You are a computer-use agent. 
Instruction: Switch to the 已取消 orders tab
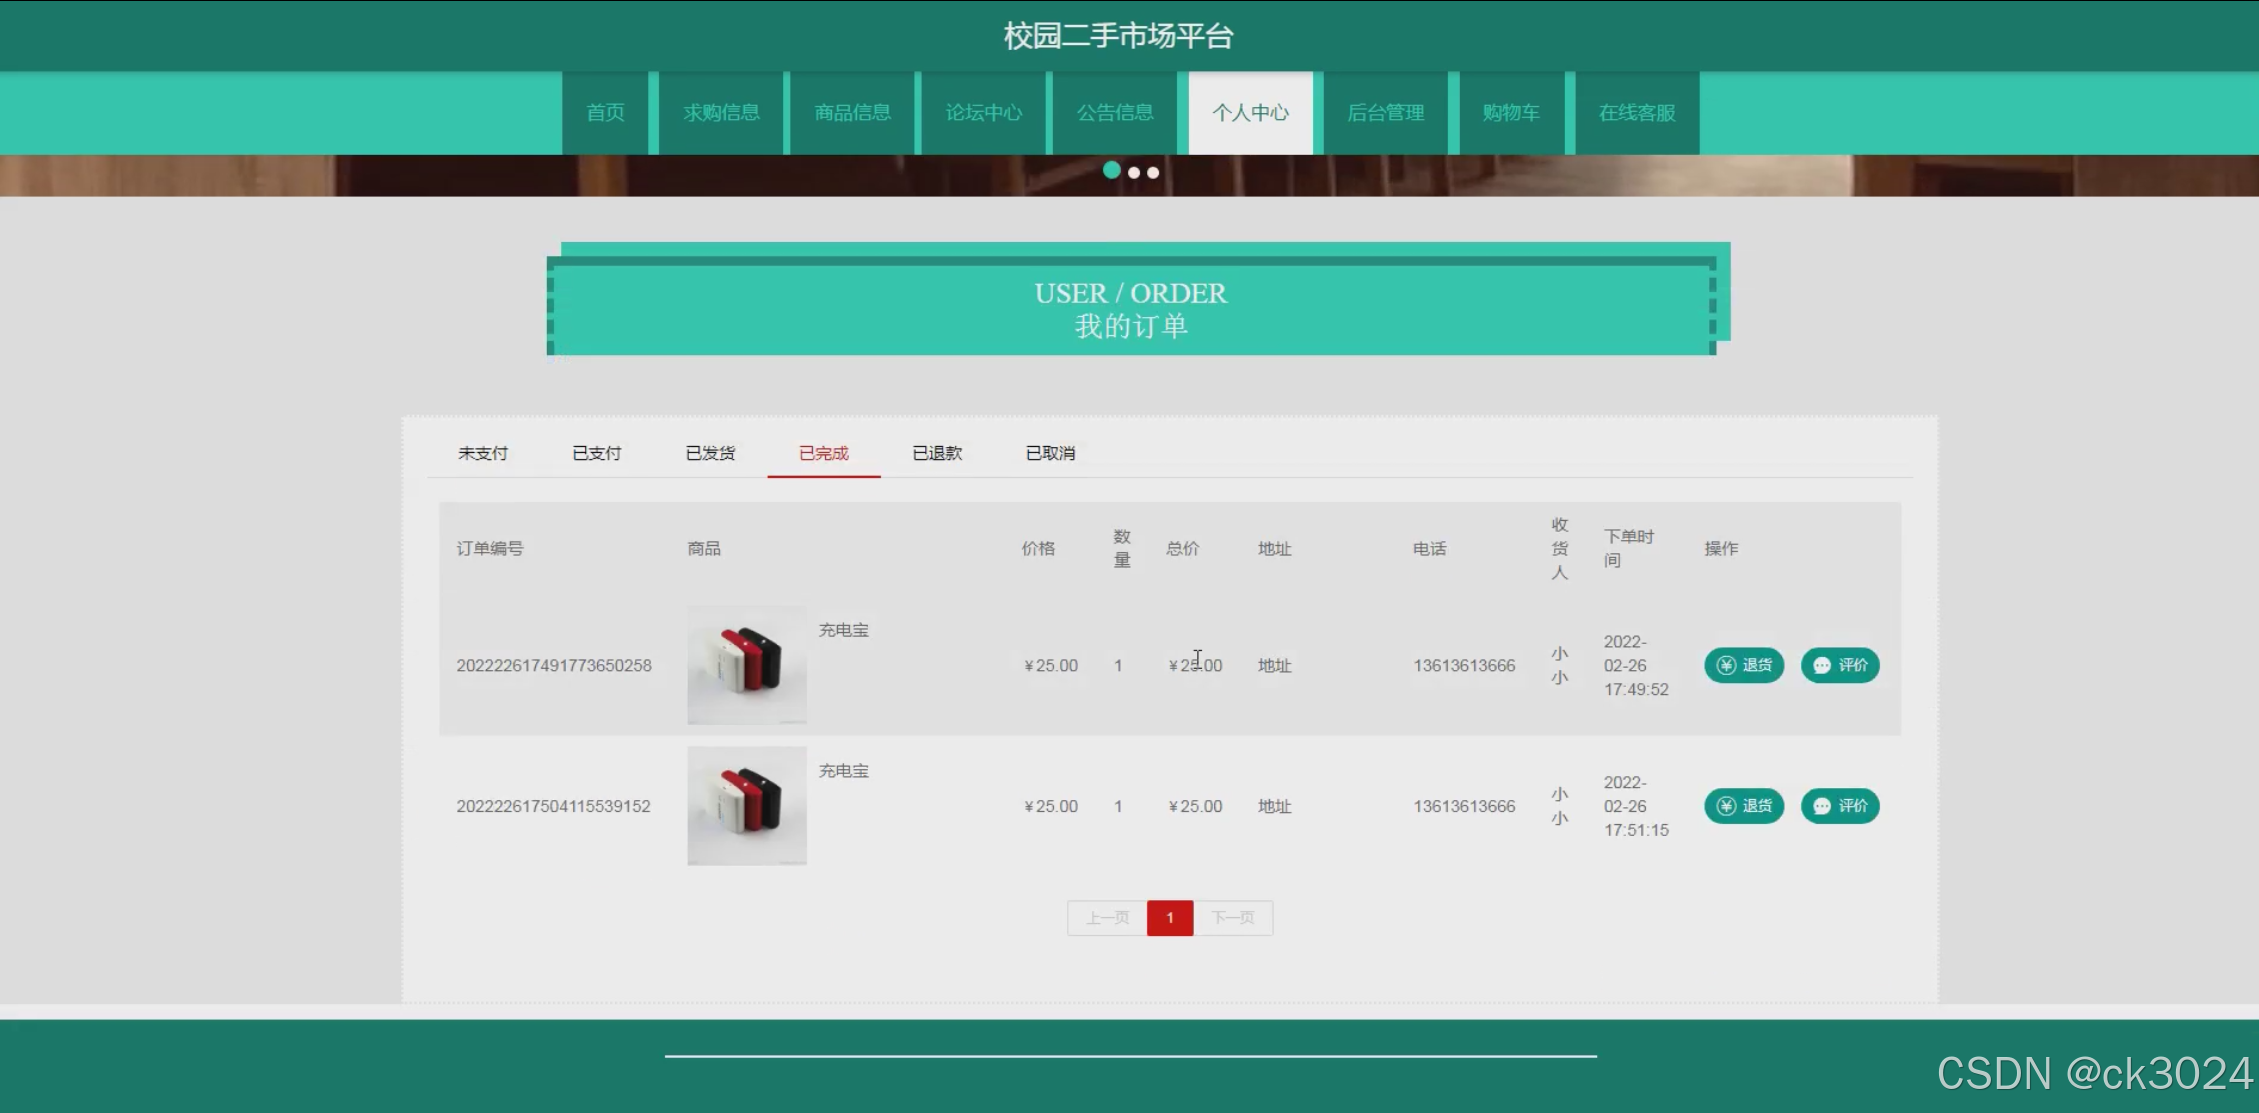pos(1050,453)
